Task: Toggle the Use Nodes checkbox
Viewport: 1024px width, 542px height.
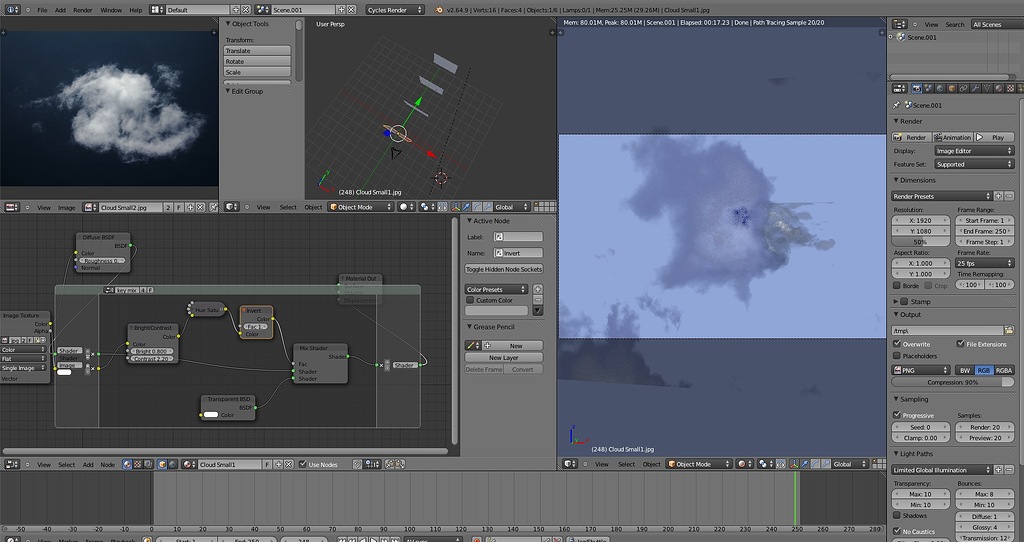Action: tap(302, 464)
